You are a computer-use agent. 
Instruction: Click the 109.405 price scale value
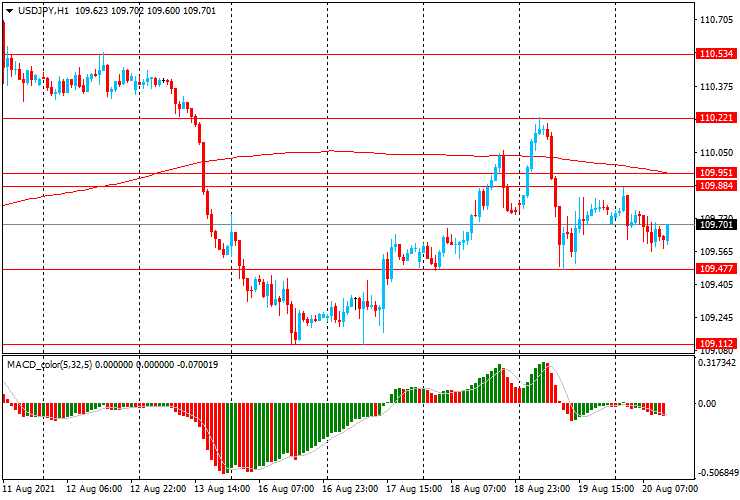coord(716,285)
